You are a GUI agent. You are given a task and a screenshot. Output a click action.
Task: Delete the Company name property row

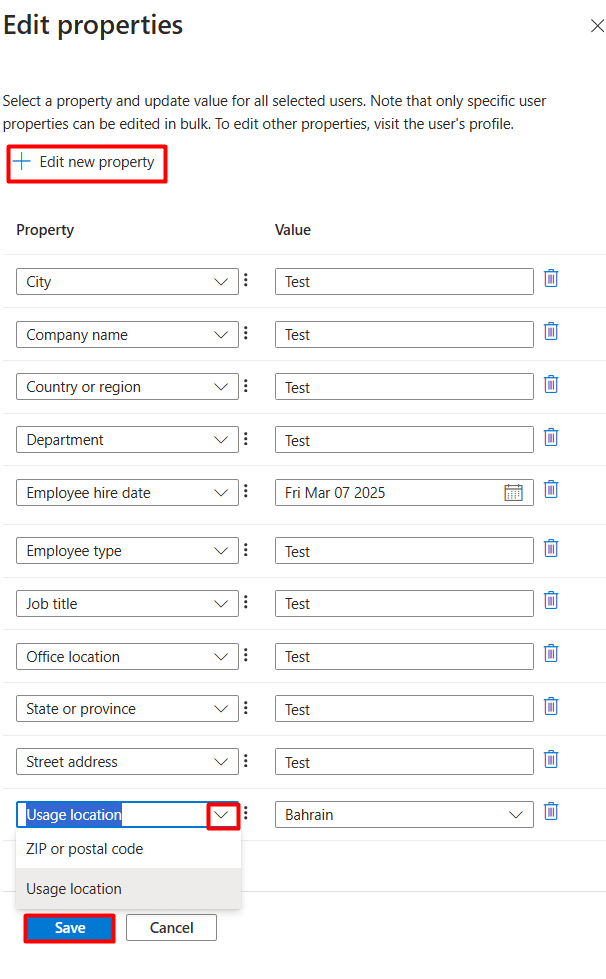click(551, 332)
